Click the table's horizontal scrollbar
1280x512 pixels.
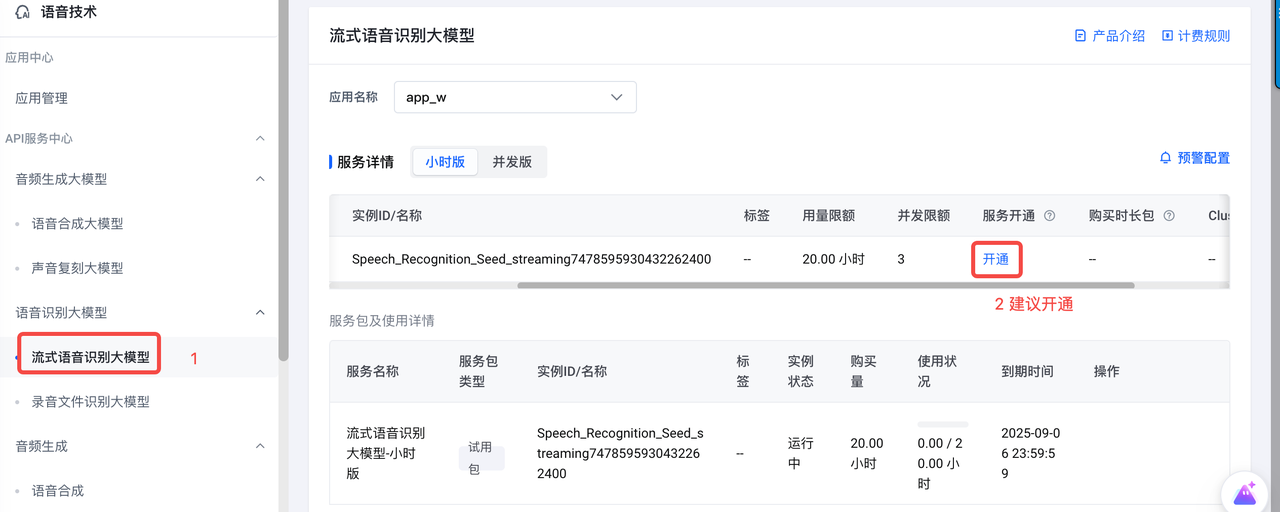pos(825,285)
